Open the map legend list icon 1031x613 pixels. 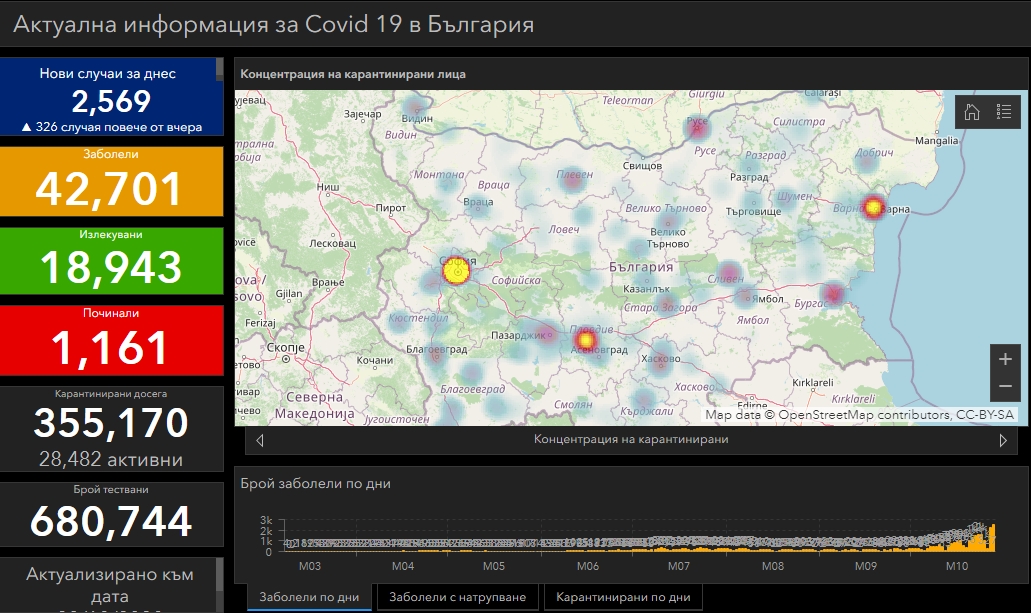[1003, 112]
